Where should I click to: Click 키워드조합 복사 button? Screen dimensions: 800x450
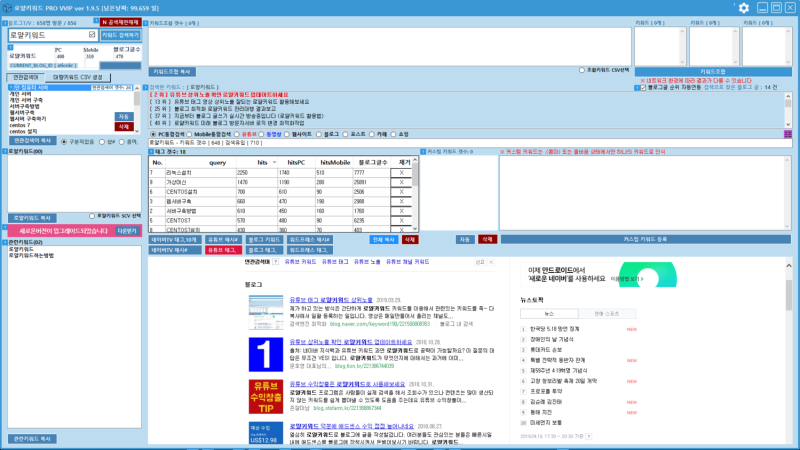tap(172, 72)
